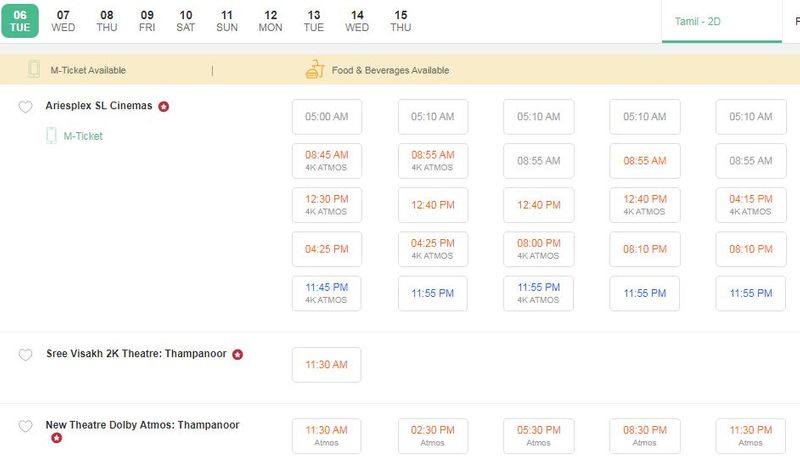
Task: Open Ariesplex SL Cinemas theatre link
Action: 99,106
